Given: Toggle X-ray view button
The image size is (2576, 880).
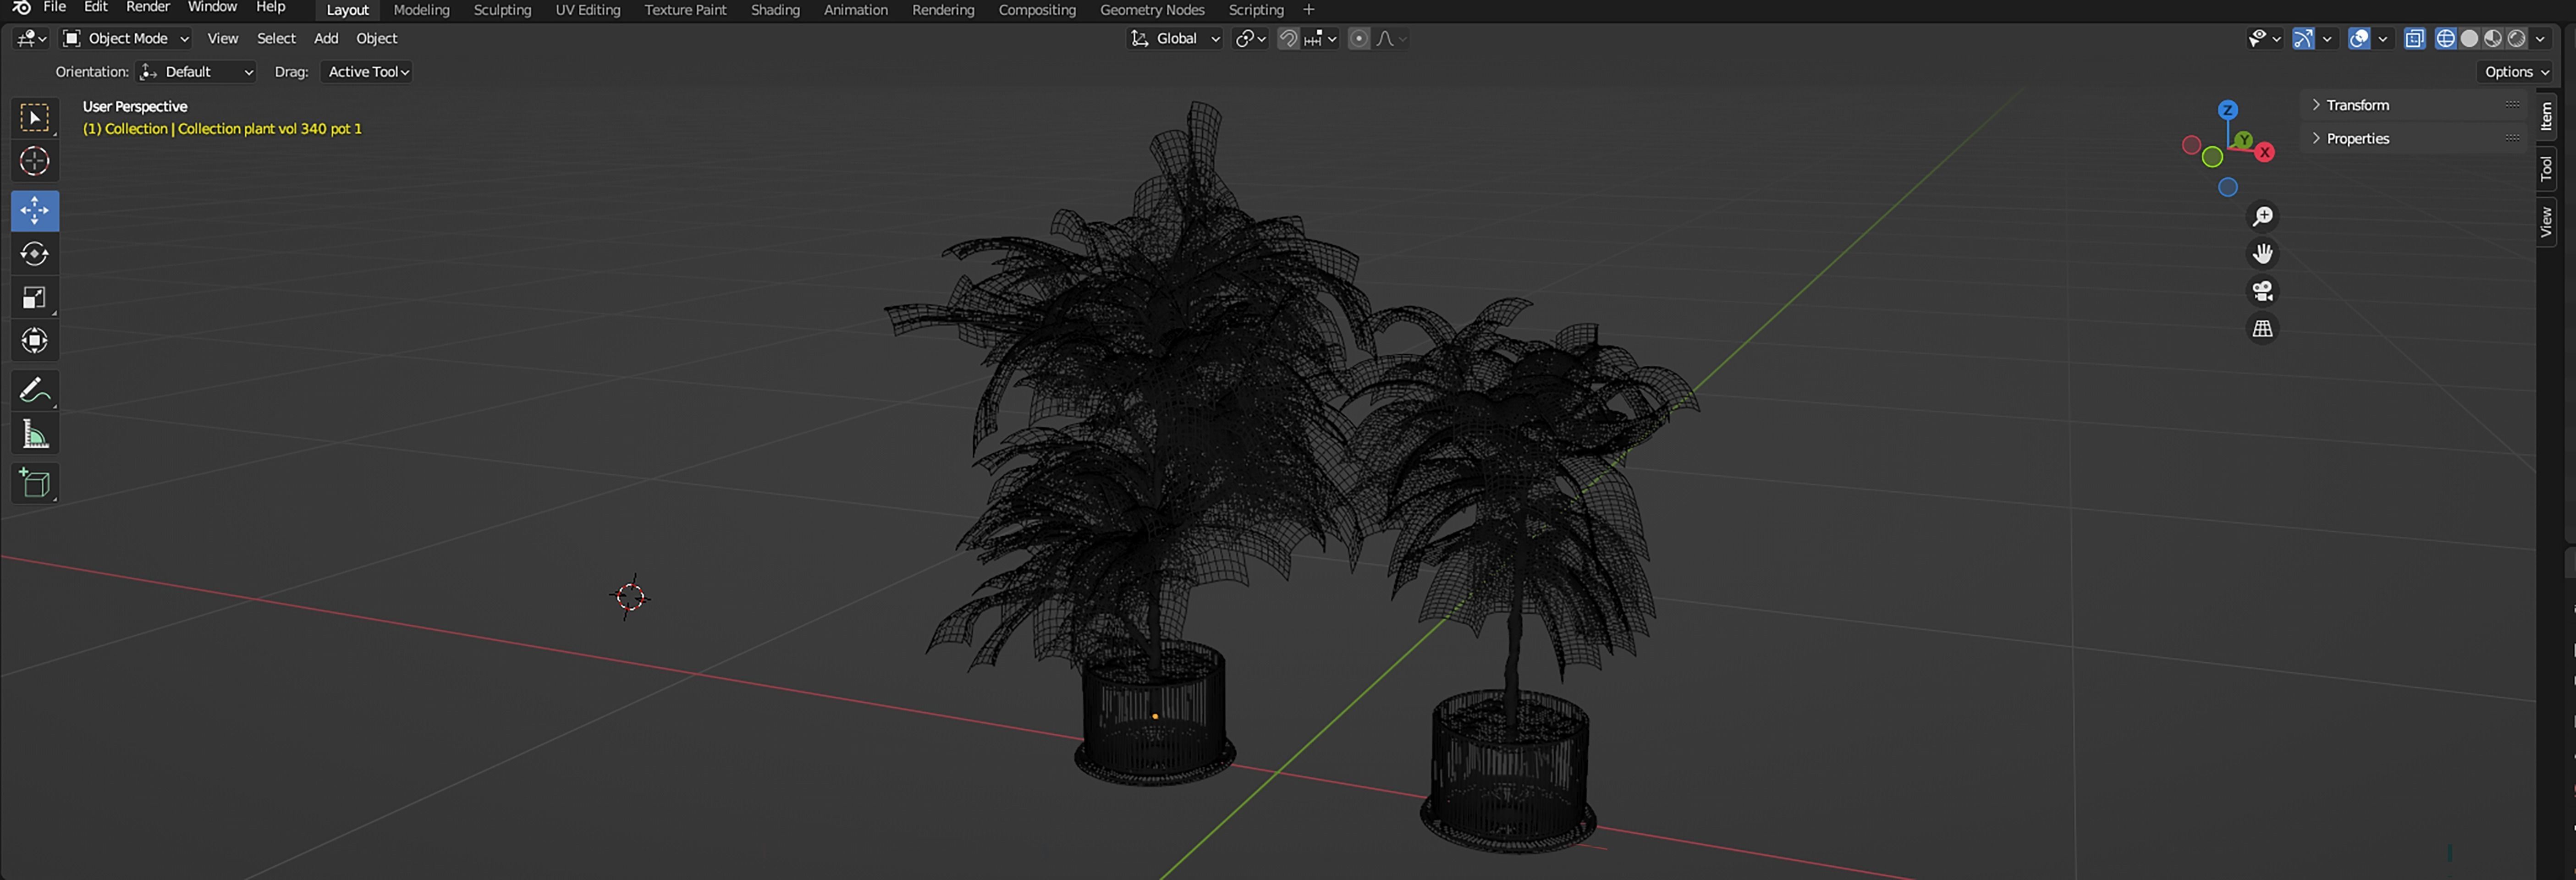Looking at the screenshot, I should [2414, 38].
